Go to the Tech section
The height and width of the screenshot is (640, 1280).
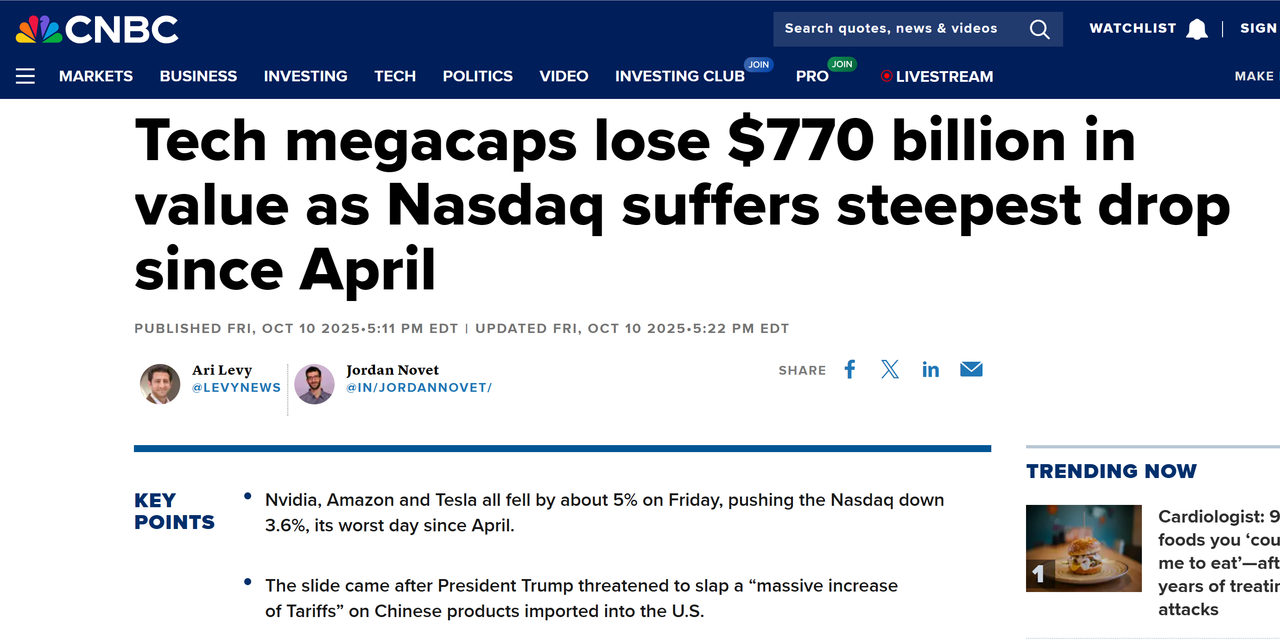point(395,76)
